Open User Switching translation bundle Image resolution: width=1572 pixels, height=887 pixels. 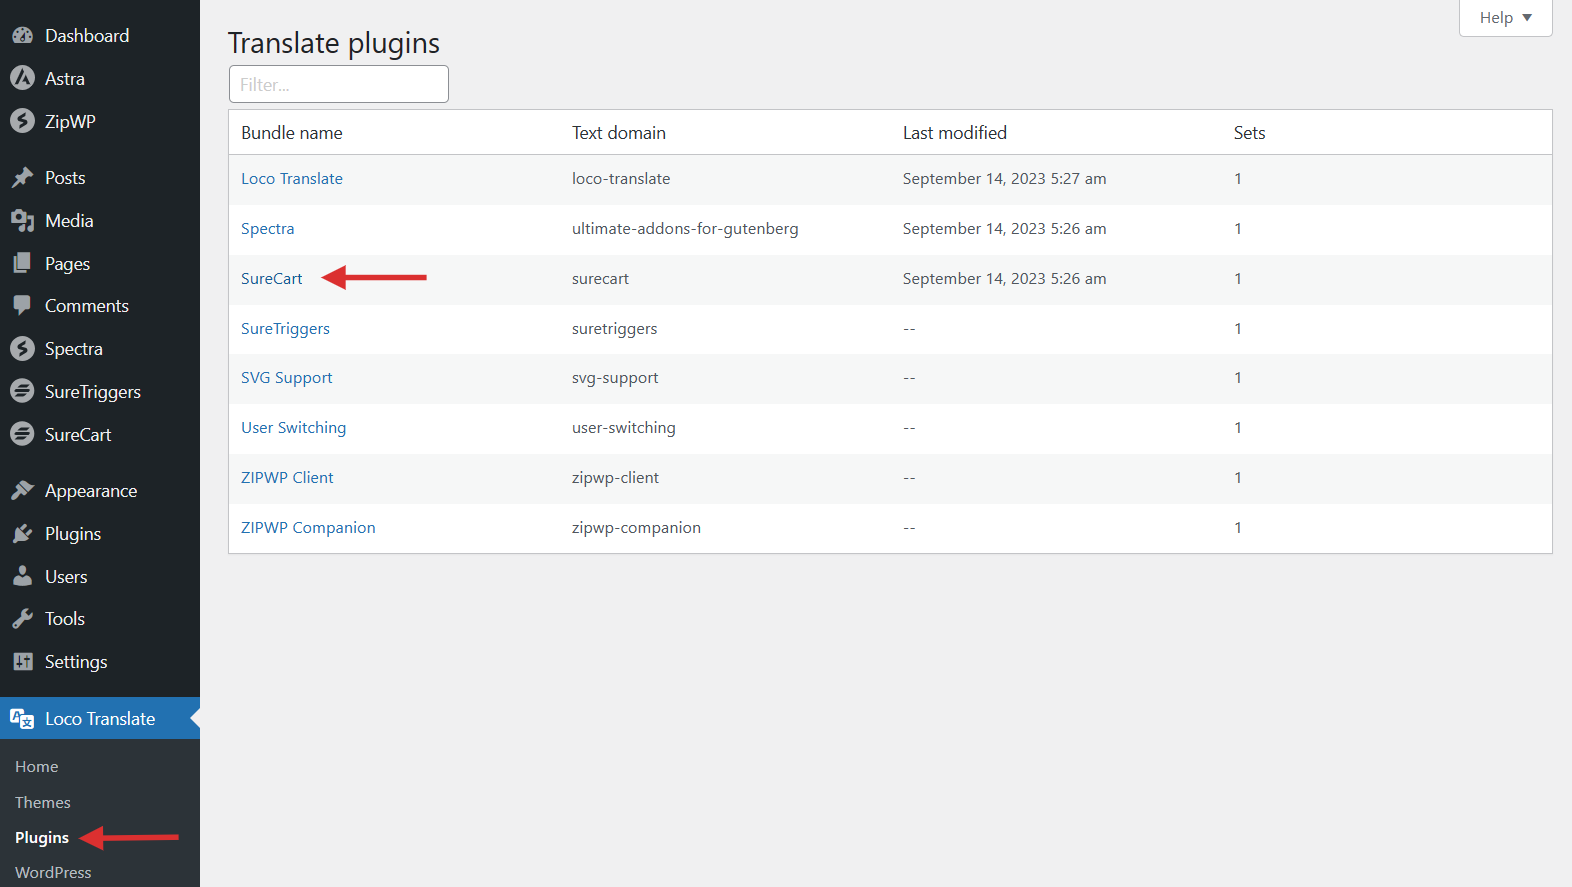click(x=293, y=428)
